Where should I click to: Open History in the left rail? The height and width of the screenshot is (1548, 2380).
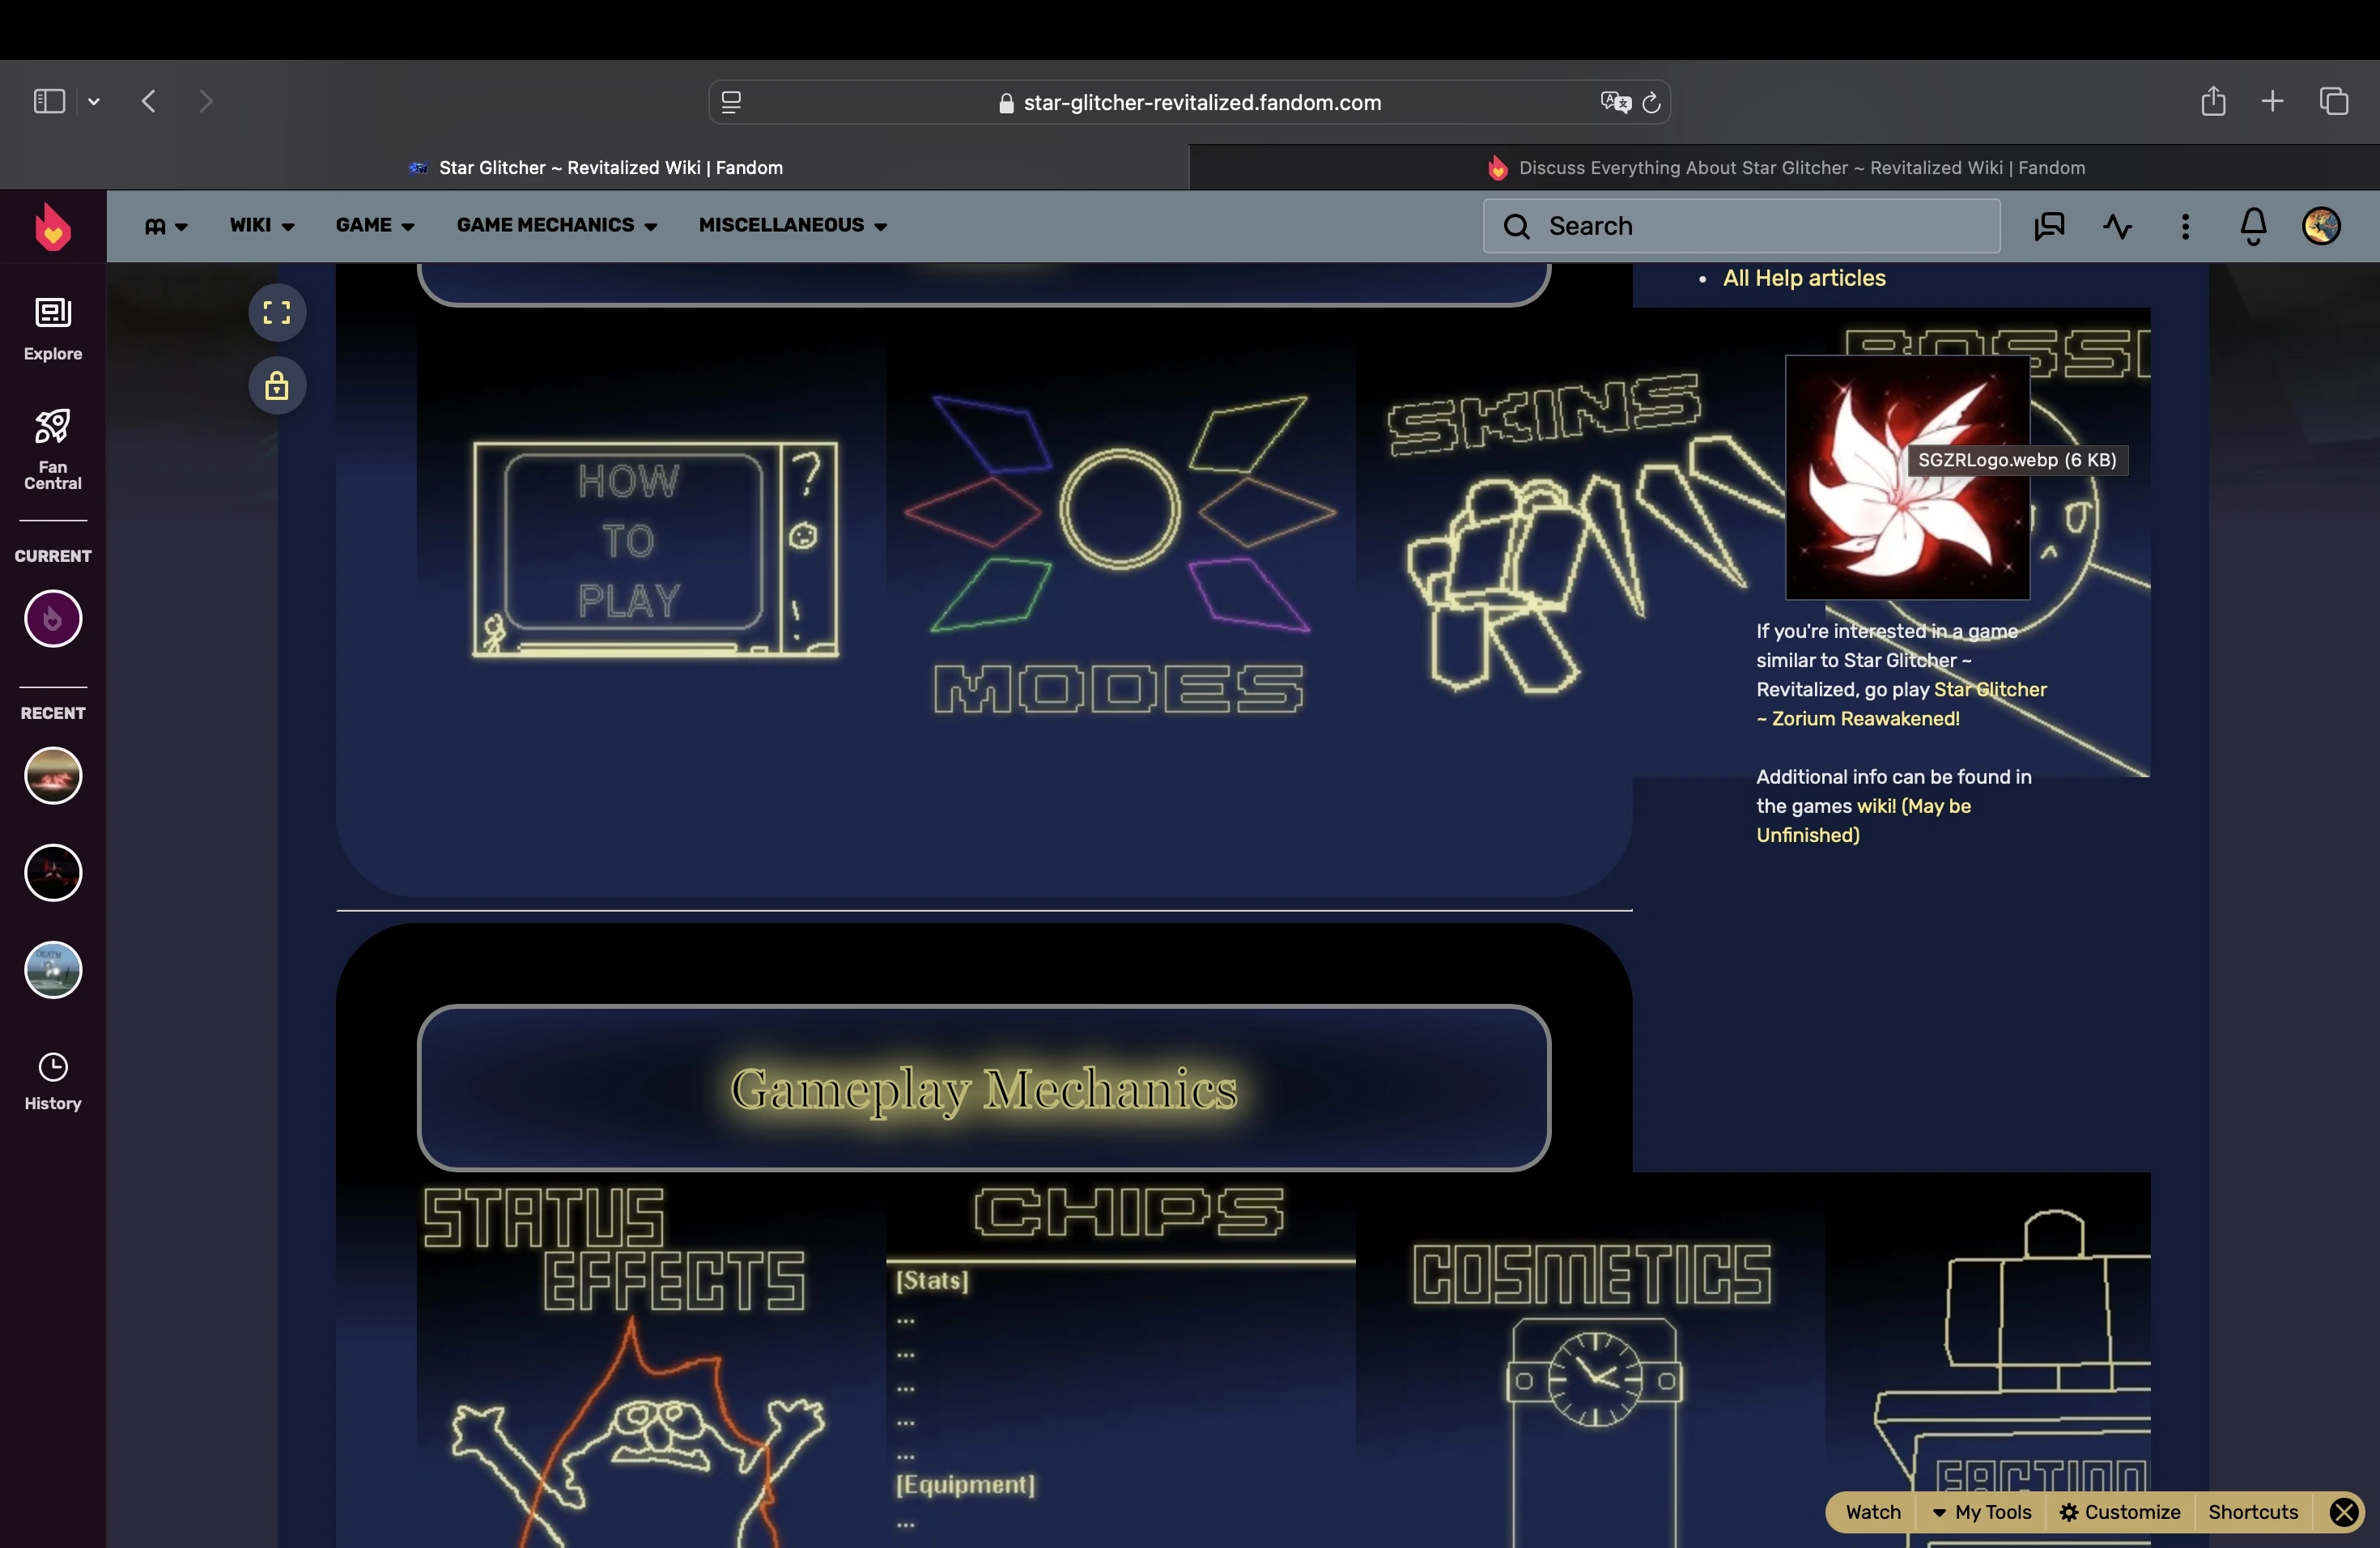pos(52,1079)
